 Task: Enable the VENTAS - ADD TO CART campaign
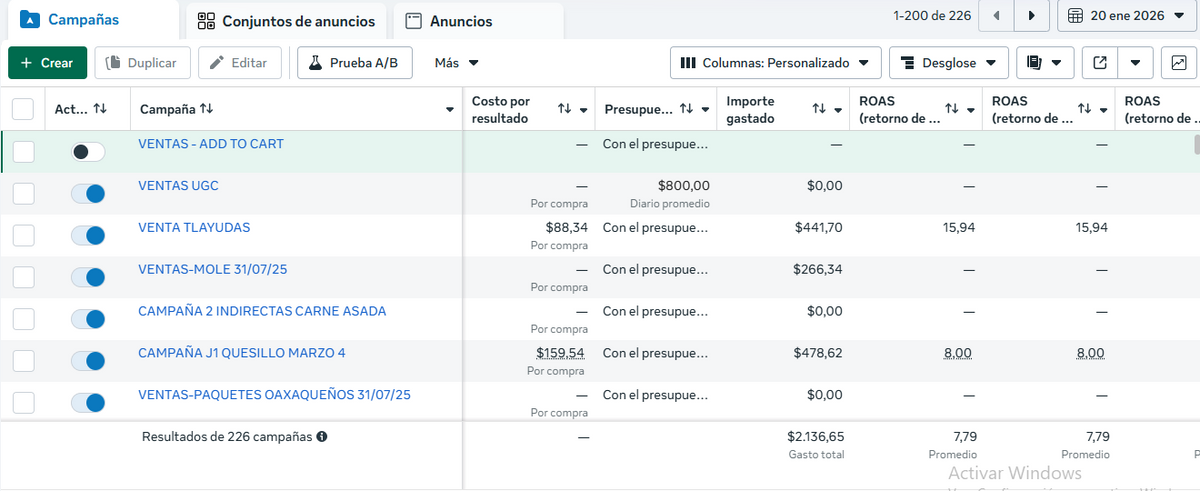(88, 152)
